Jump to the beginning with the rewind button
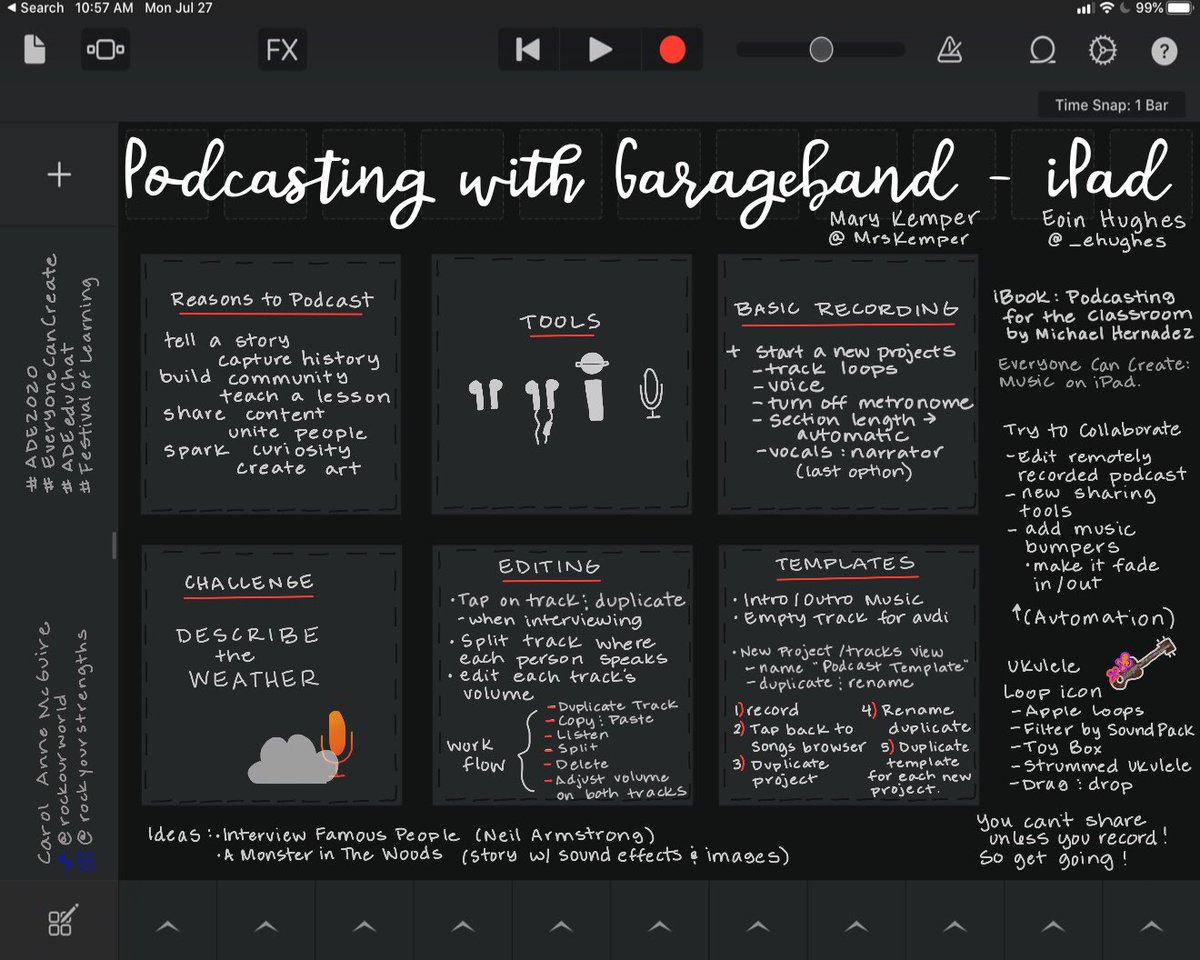This screenshot has height=960, width=1200. pos(530,49)
